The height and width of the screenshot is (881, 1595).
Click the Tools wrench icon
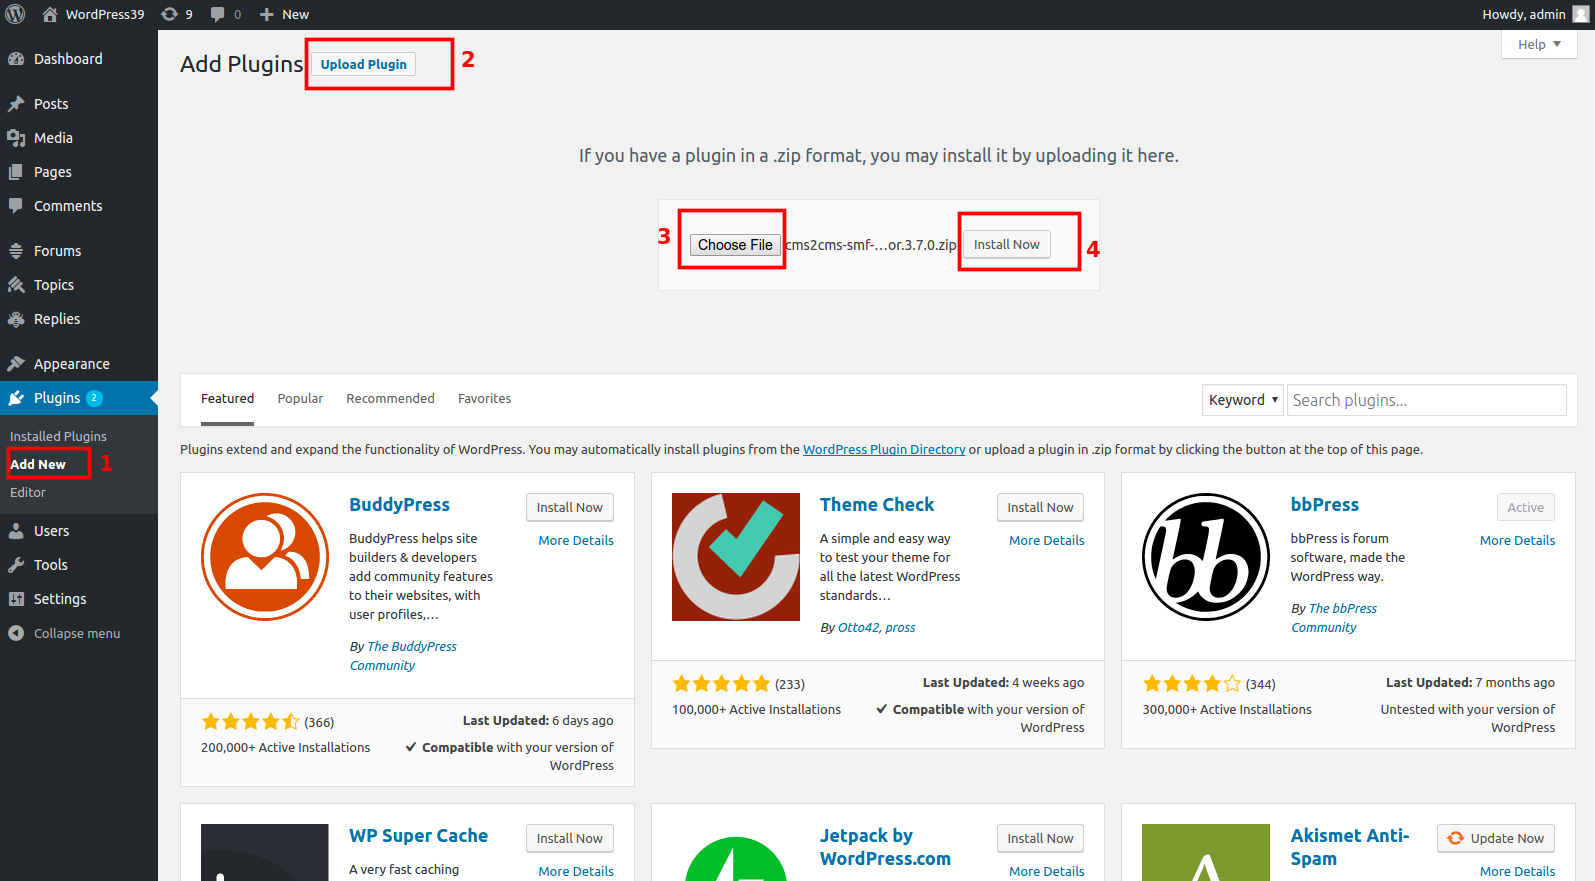coord(16,565)
